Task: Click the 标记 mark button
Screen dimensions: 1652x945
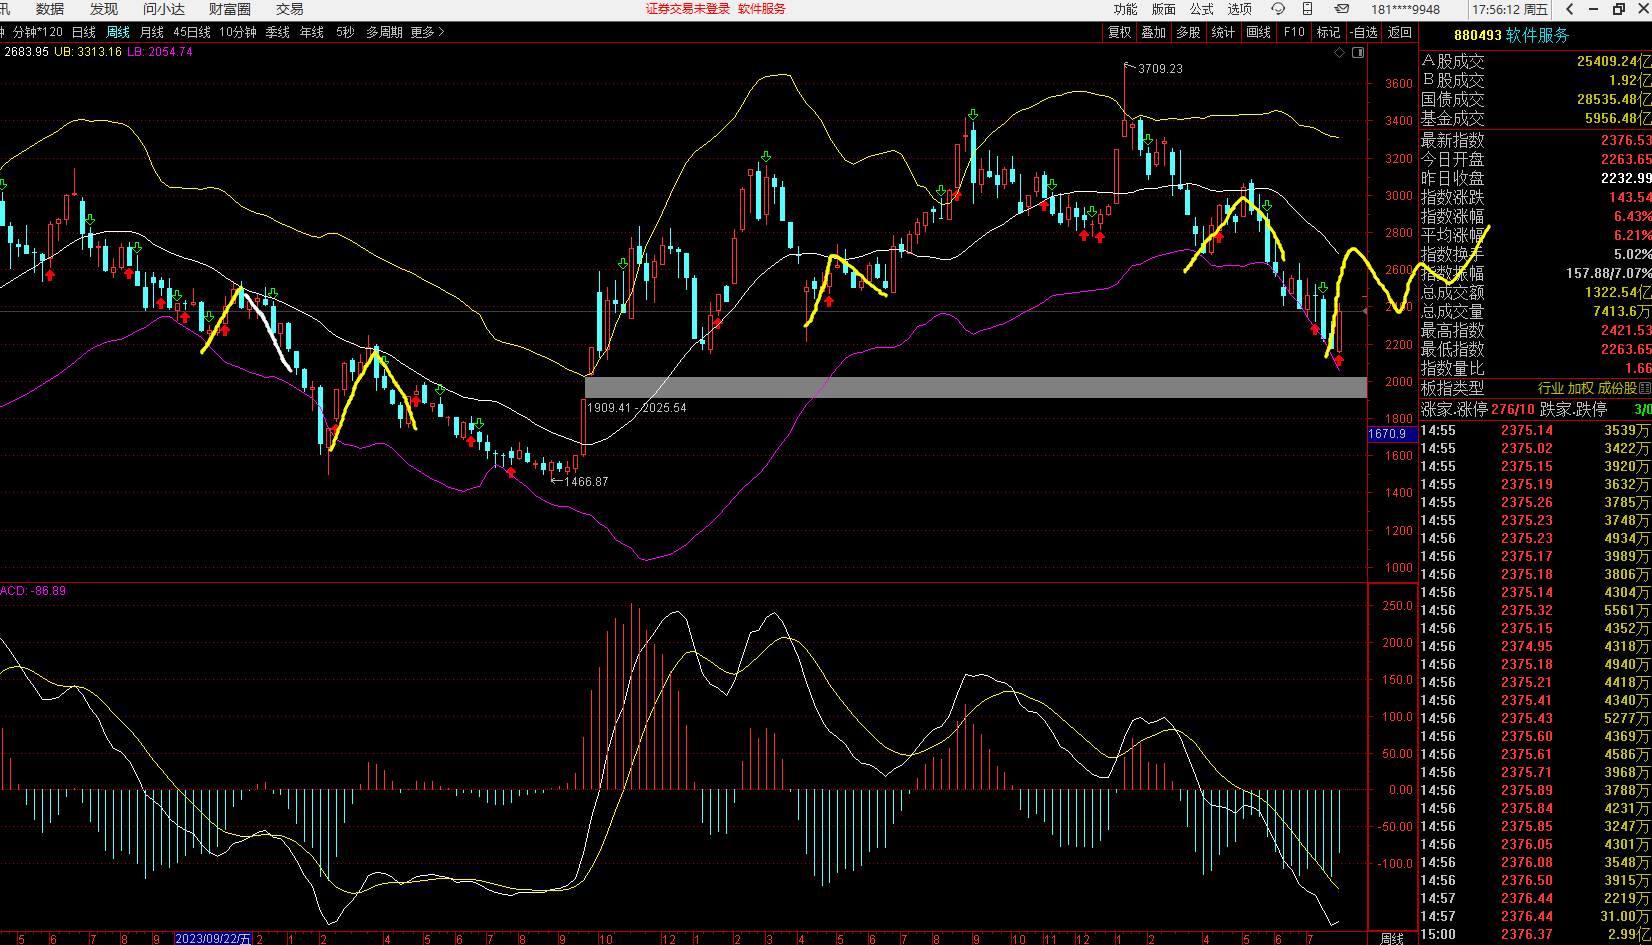Action: (1328, 32)
